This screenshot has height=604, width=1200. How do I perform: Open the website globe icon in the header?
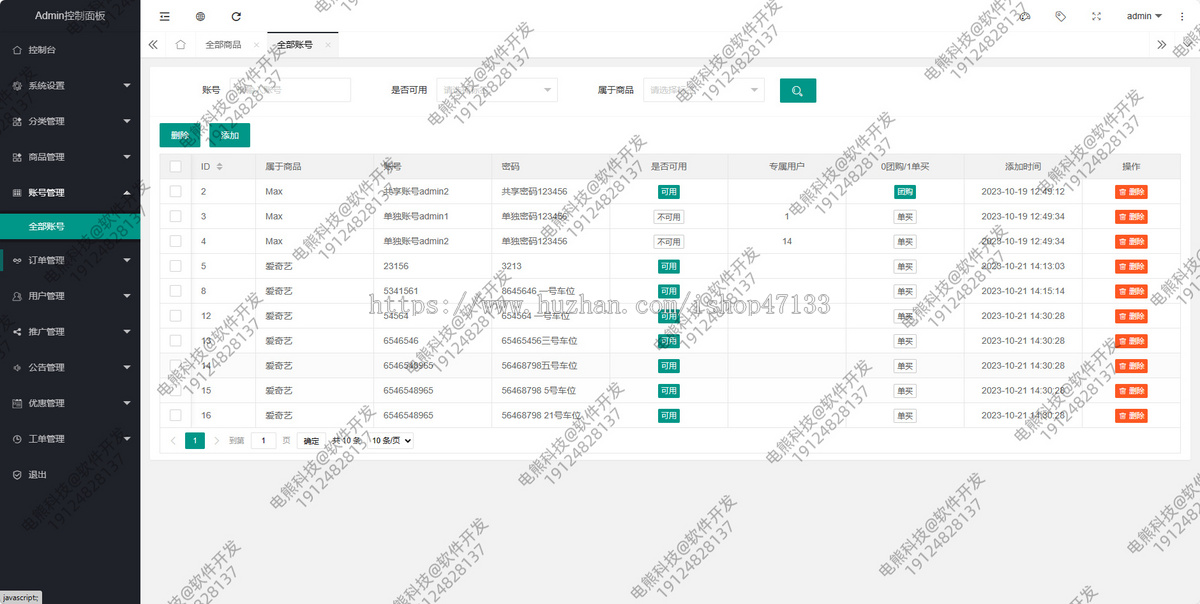point(200,16)
